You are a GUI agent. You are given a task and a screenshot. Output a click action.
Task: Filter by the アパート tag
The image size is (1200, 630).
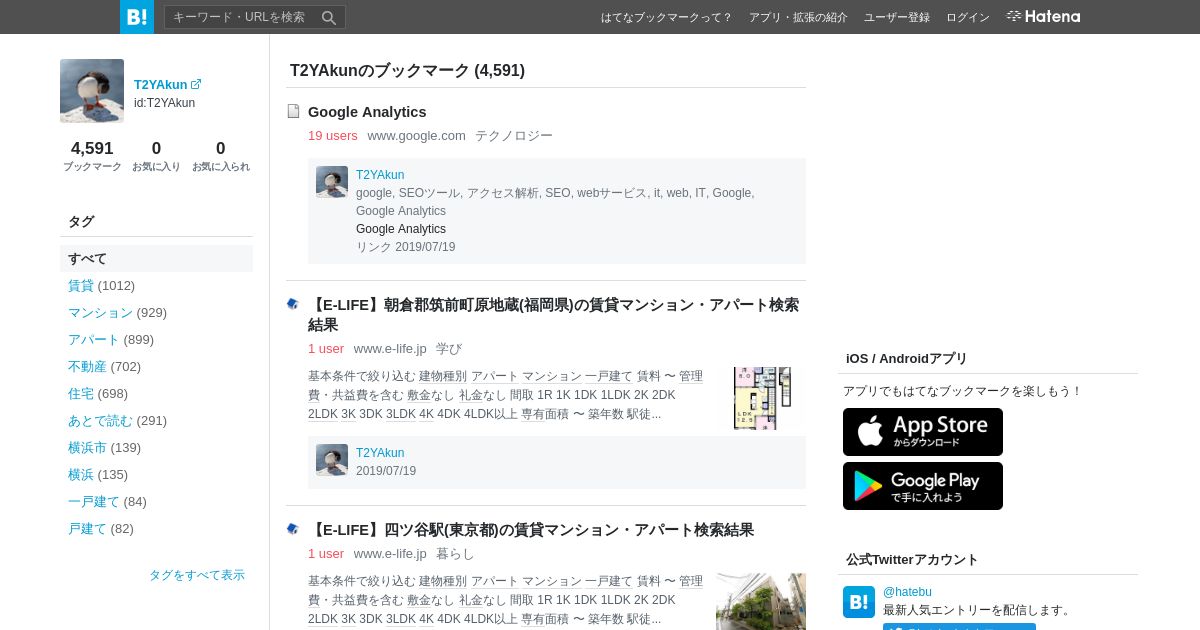pos(94,339)
